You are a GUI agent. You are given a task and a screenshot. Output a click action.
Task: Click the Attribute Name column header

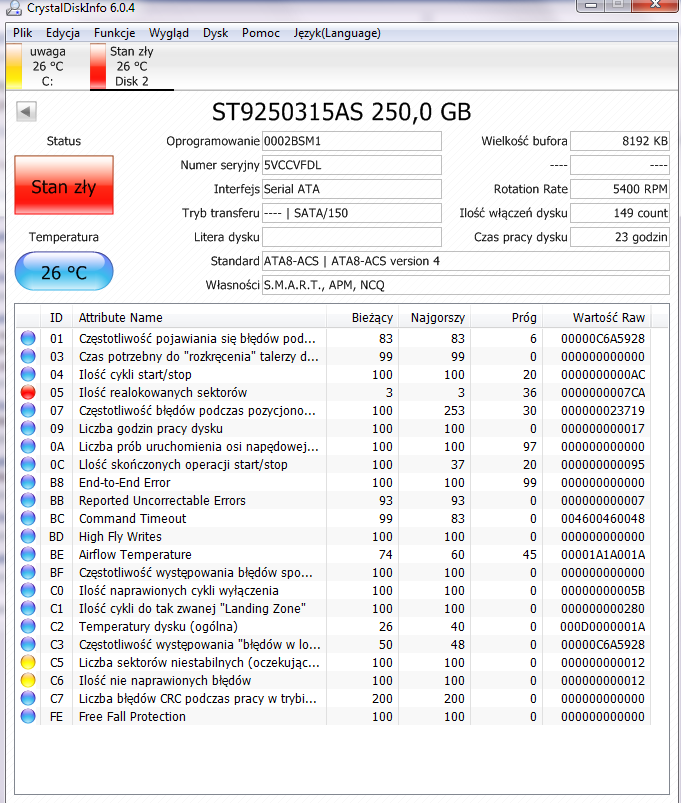[x=199, y=318]
